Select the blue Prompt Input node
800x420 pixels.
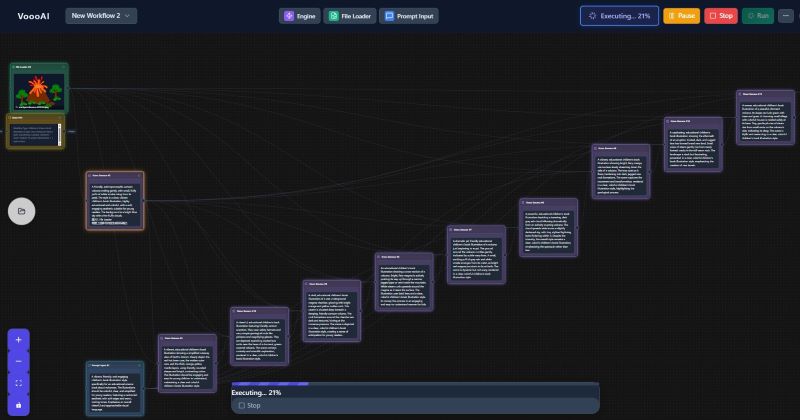point(115,389)
